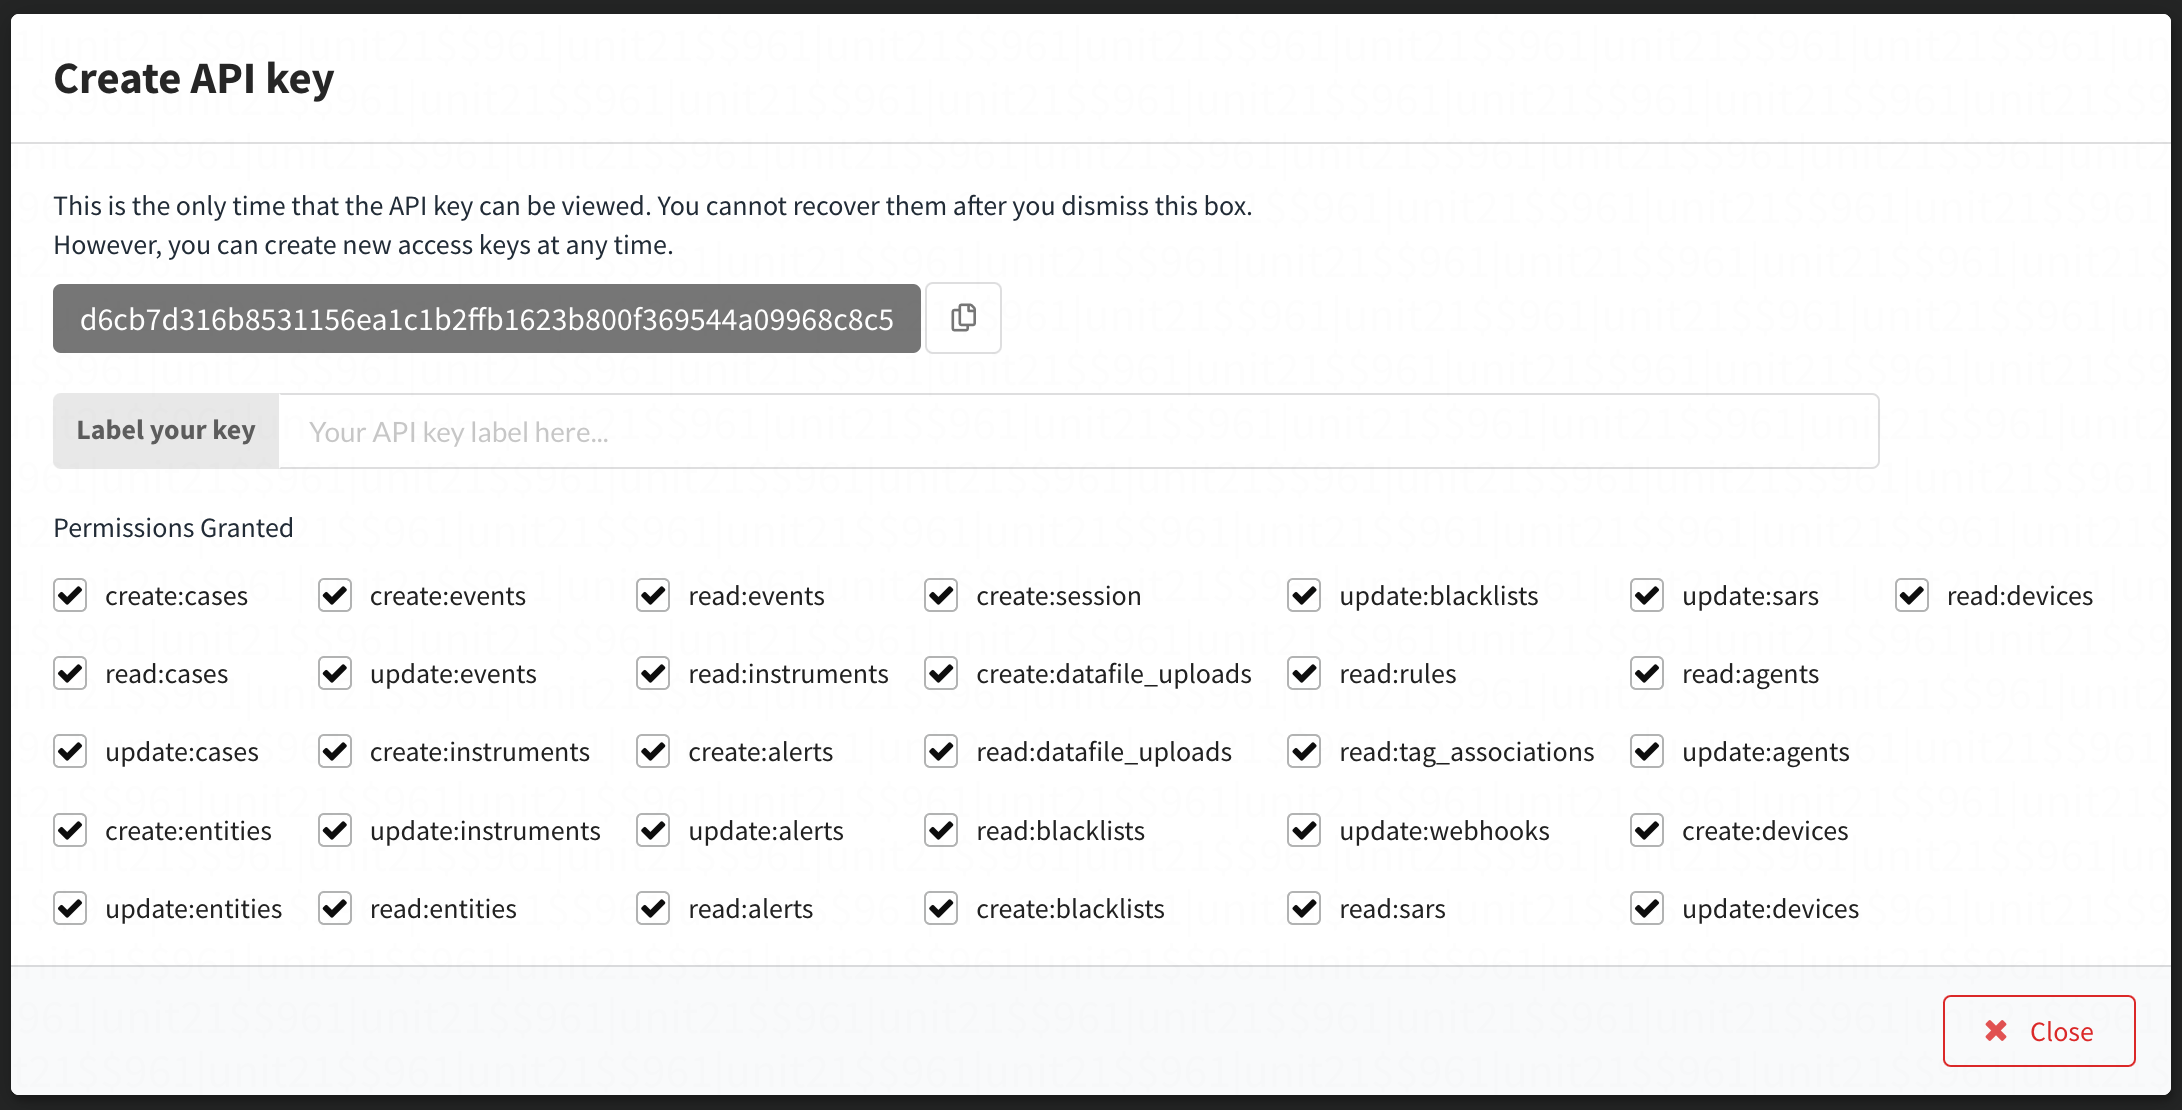2182x1110 pixels.
Task: Disable the read:sars permission
Action: 1304,908
